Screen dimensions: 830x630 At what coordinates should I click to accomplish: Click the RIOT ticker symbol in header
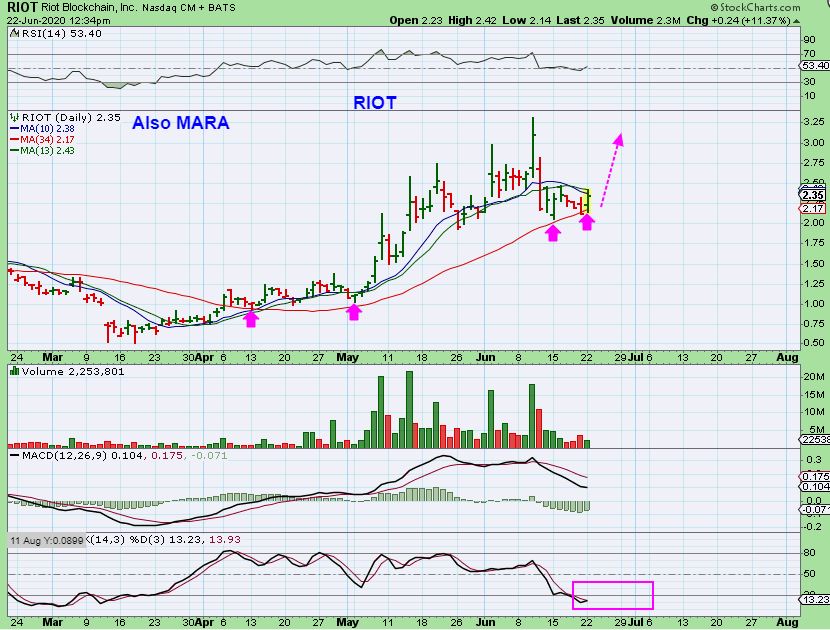pyautogui.click(x=22, y=7)
